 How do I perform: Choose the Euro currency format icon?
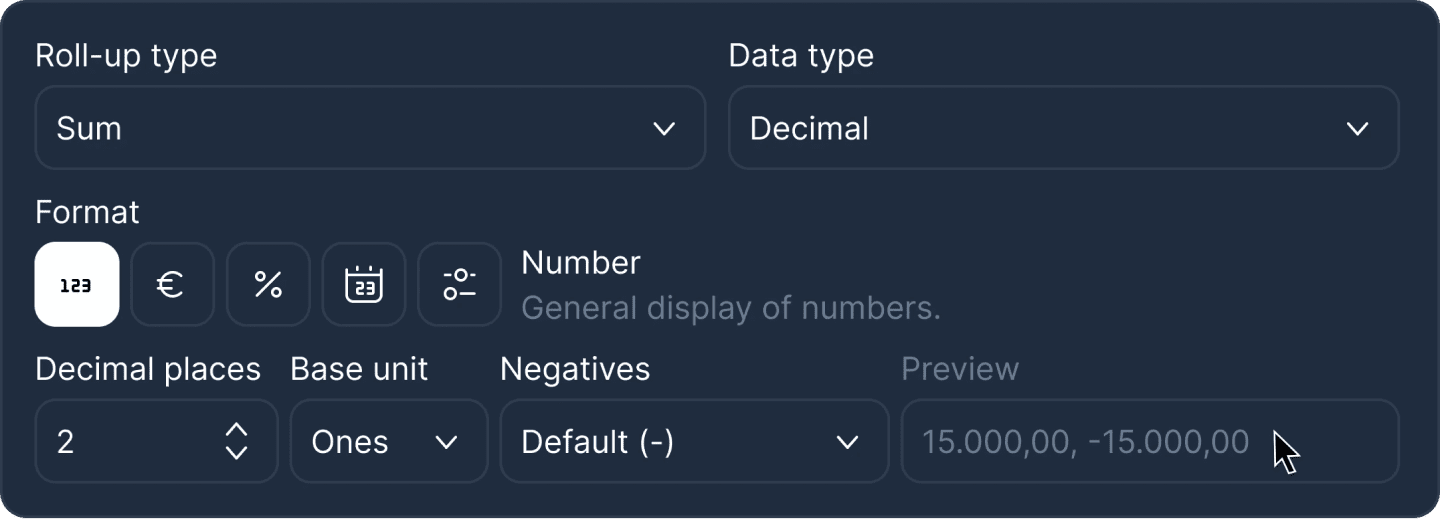tap(172, 285)
